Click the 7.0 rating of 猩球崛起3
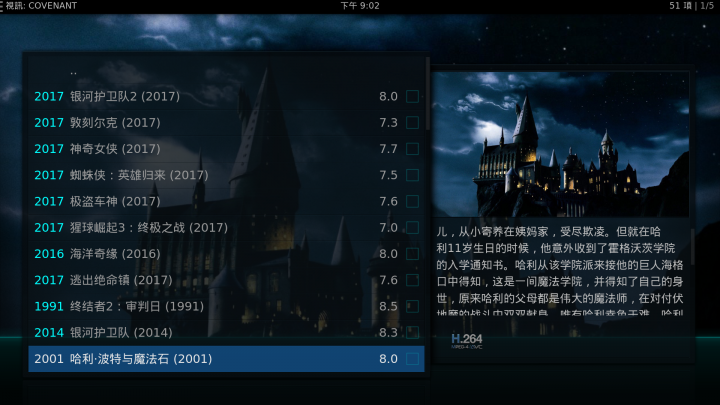Screen dimensions: 720x405 coord(388,227)
